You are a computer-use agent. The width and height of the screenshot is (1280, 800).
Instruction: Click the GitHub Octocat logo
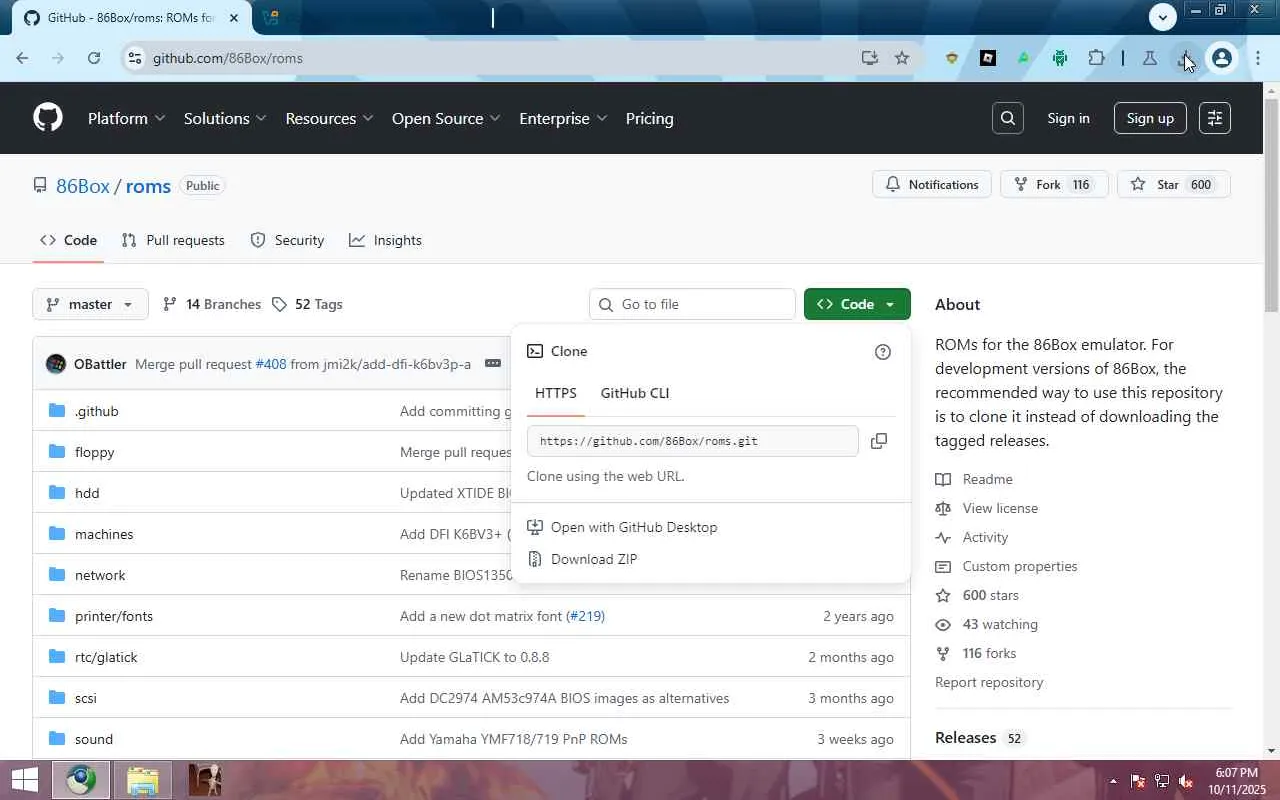(48, 118)
